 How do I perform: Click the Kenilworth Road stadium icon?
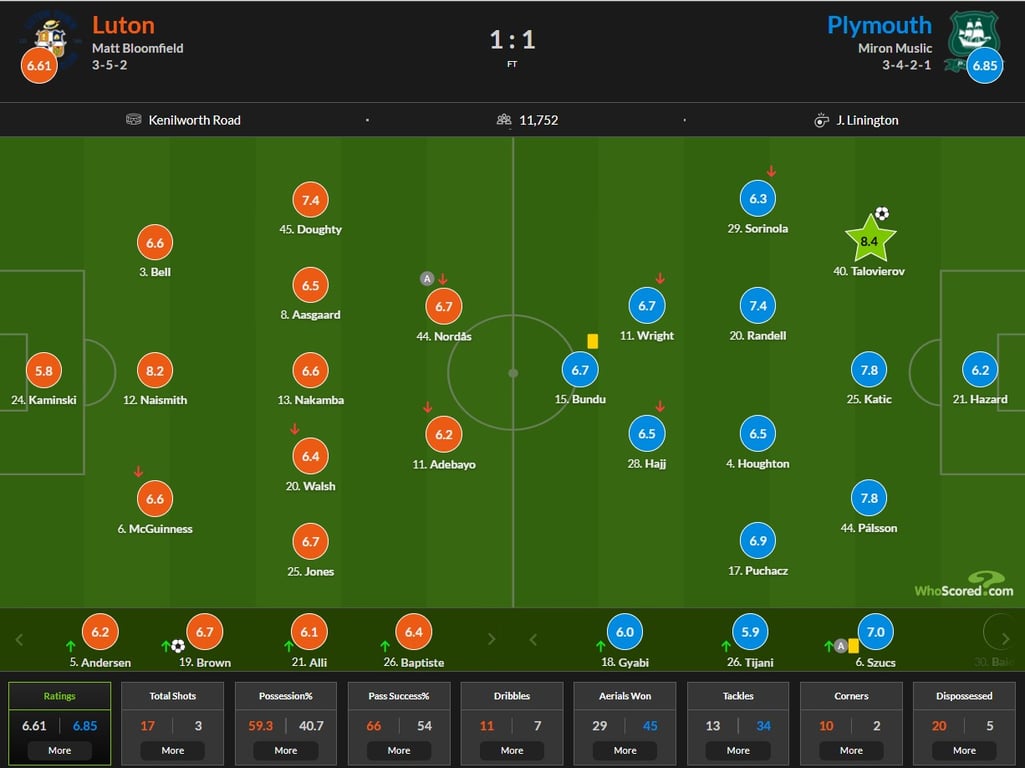click(134, 120)
